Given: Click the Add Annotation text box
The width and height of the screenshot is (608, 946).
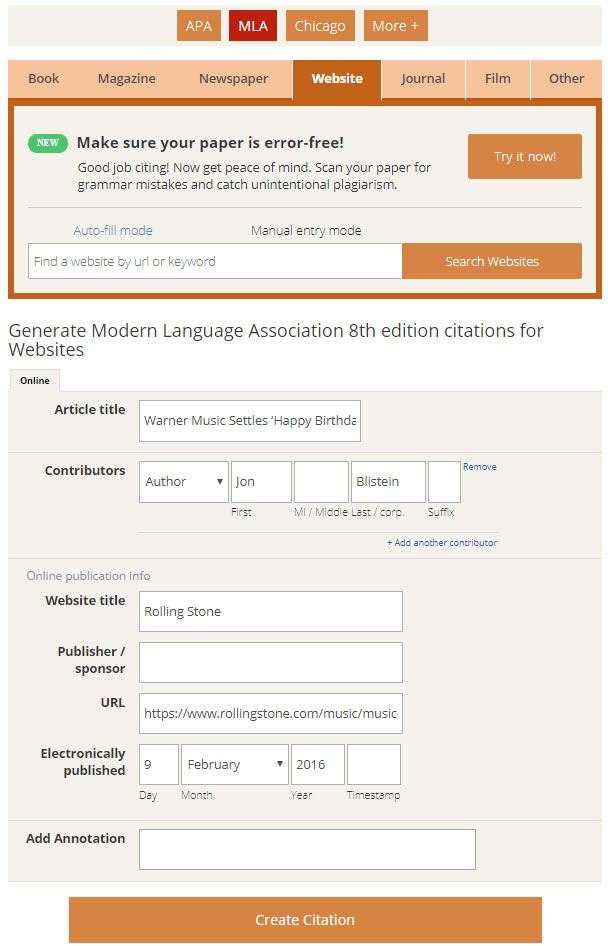Looking at the screenshot, I should (x=307, y=849).
